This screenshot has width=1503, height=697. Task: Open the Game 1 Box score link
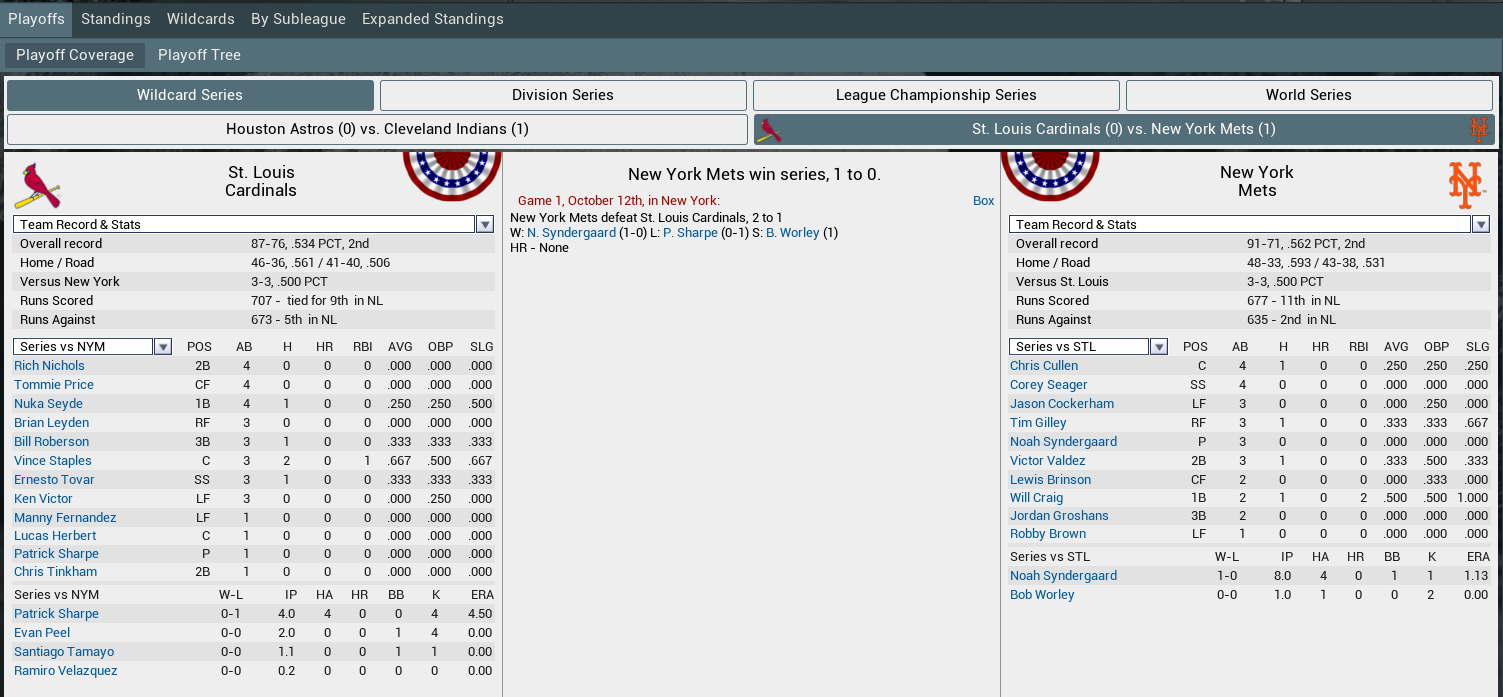coord(983,201)
